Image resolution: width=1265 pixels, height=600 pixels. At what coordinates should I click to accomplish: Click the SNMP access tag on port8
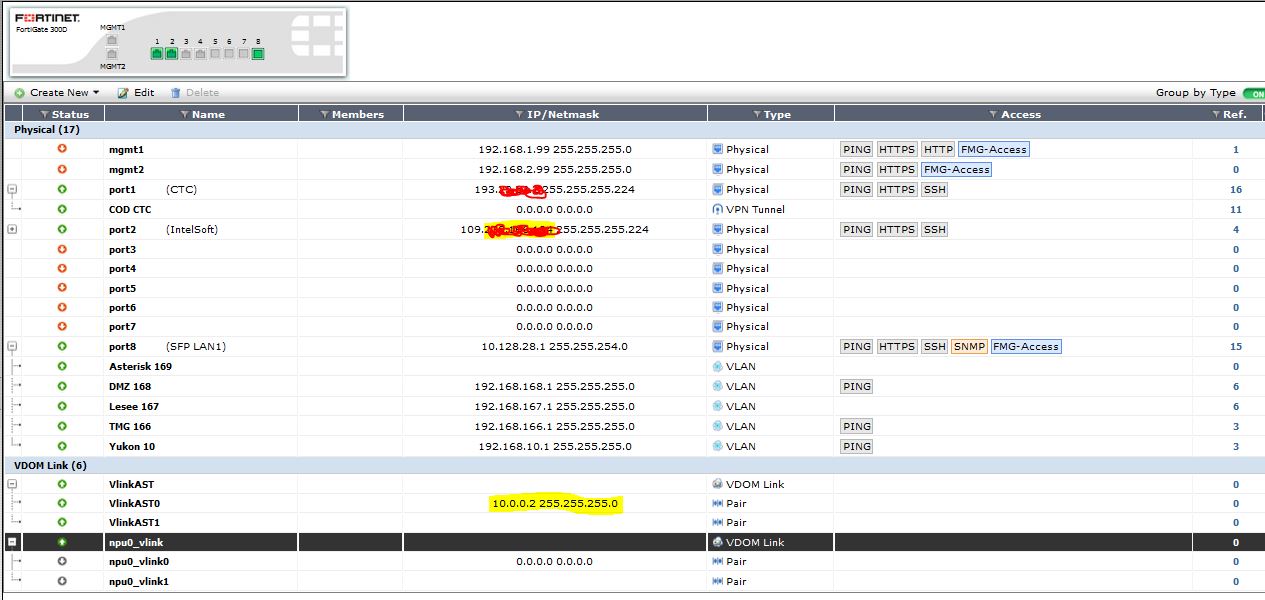click(x=969, y=346)
